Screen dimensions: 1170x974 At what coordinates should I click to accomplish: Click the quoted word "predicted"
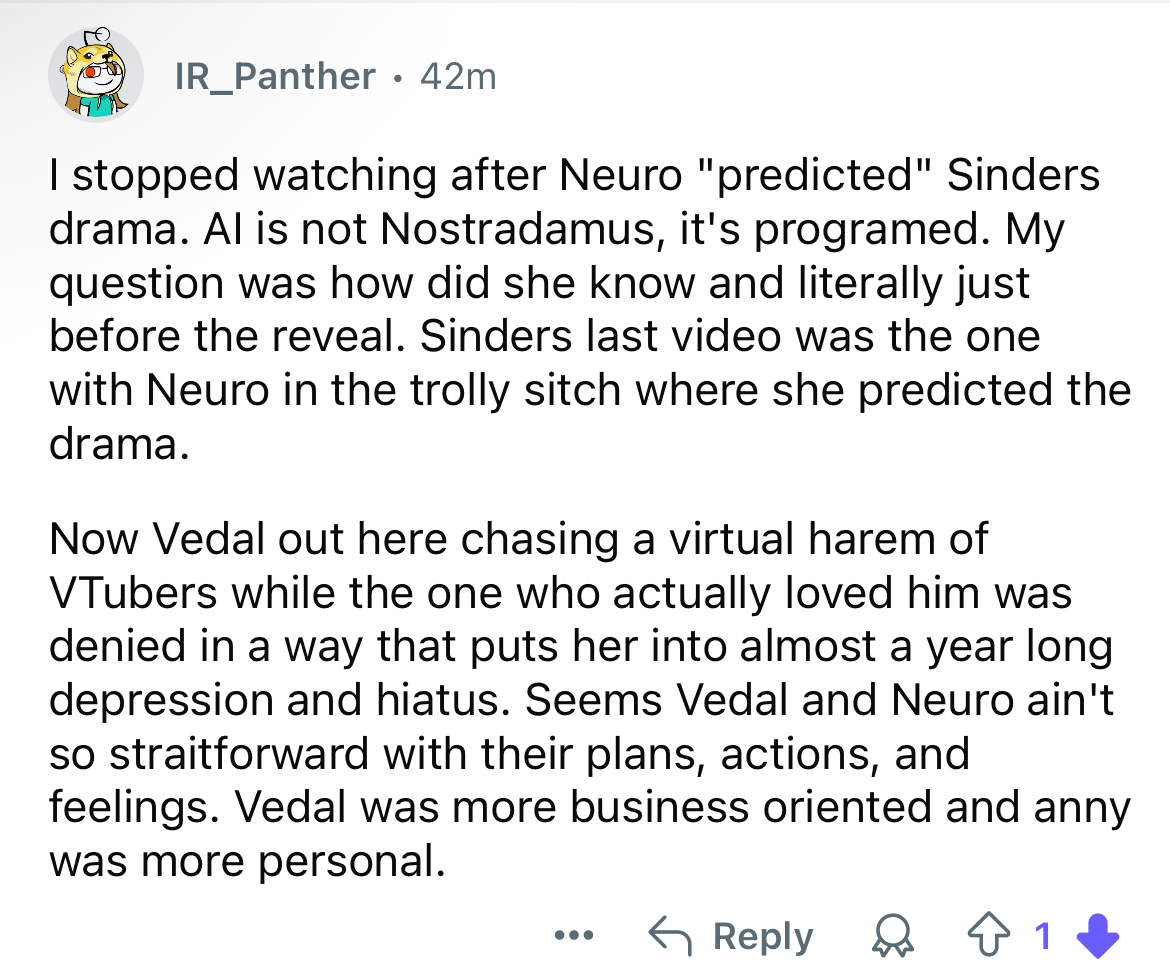click(x=794, y=176)
